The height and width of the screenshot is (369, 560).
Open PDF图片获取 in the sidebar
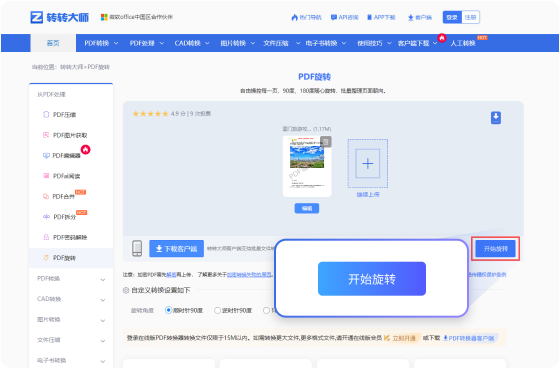point(65,135)
